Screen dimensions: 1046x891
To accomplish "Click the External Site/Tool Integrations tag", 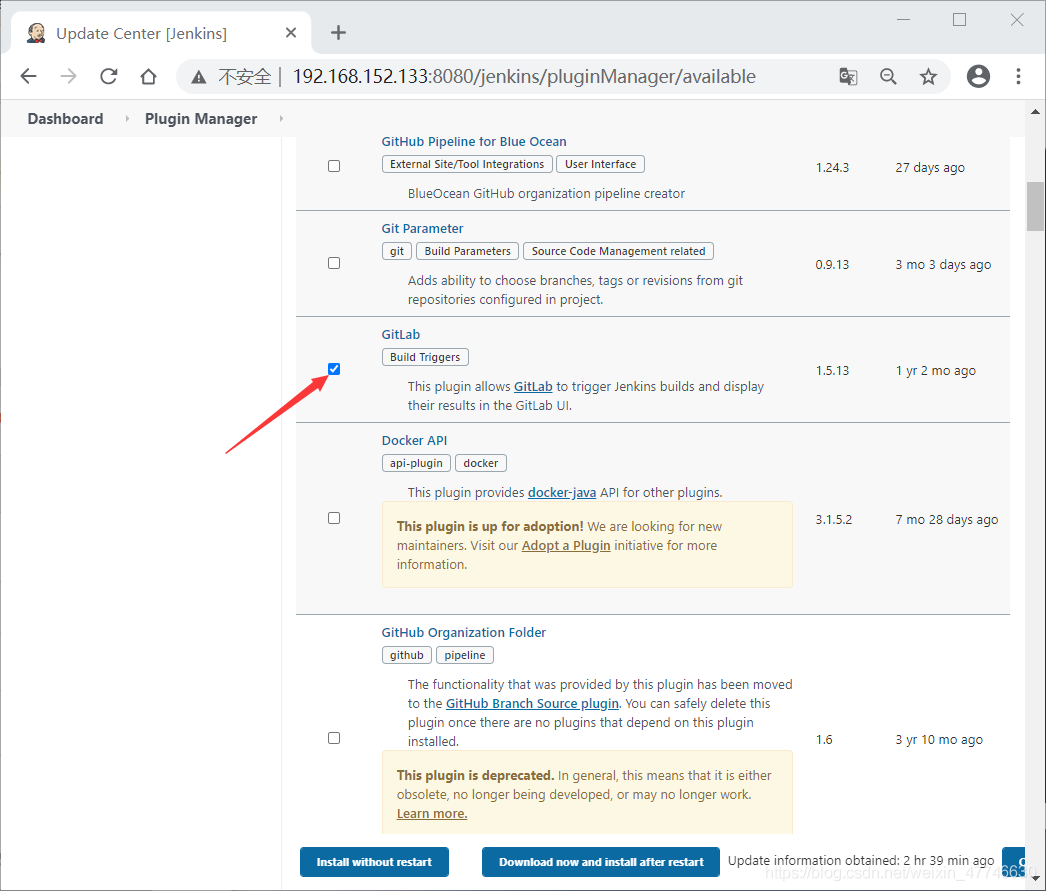I will point(467,164).
